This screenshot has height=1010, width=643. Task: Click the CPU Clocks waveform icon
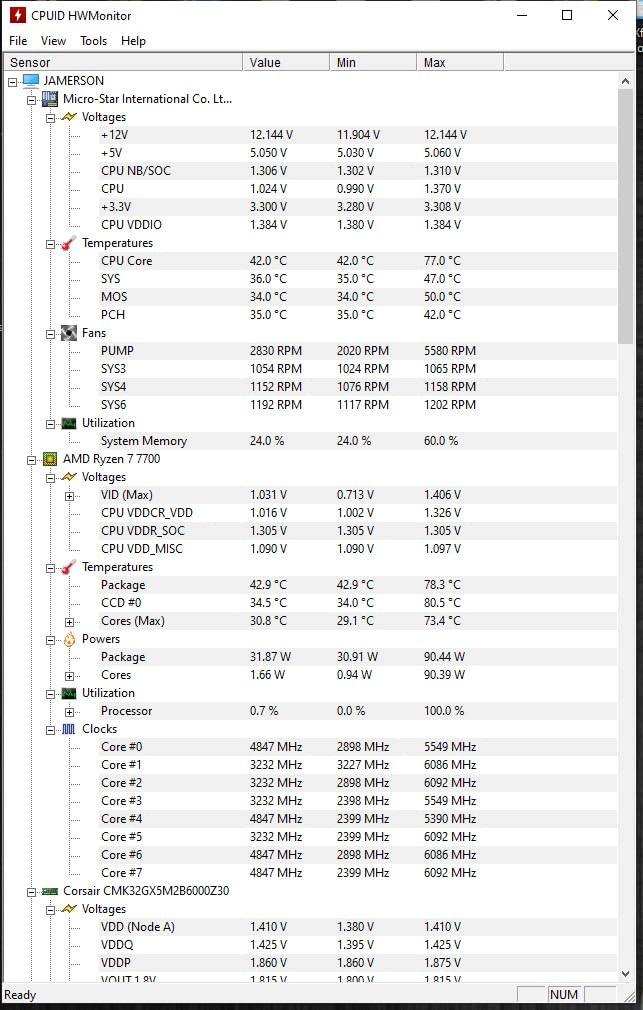point(69,729)
